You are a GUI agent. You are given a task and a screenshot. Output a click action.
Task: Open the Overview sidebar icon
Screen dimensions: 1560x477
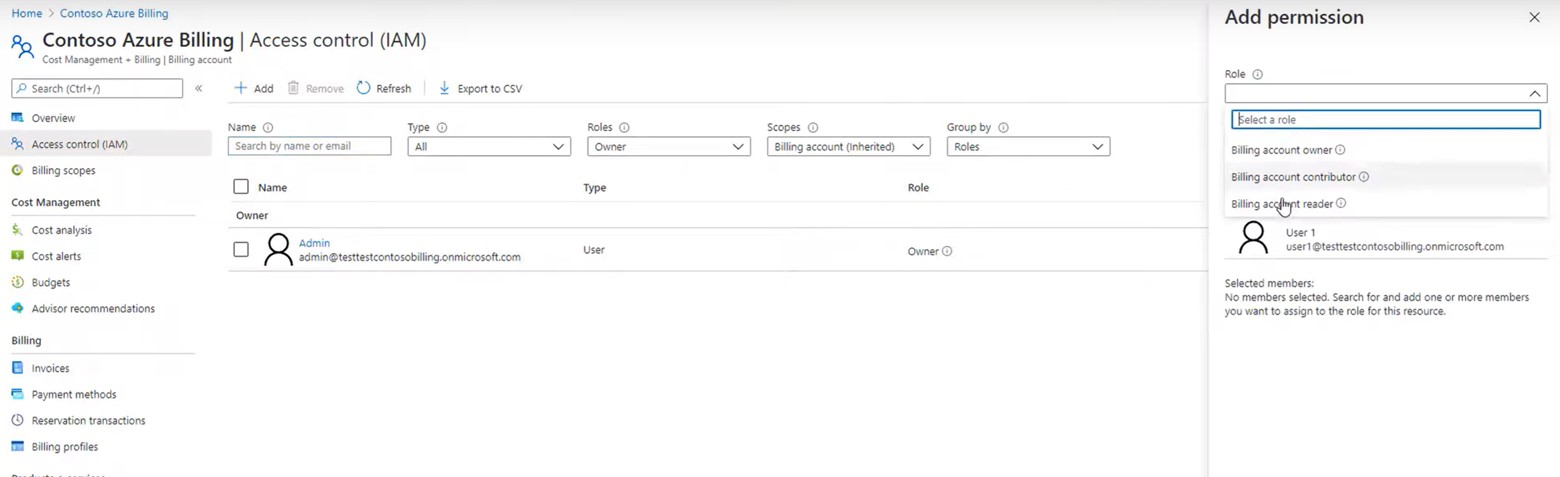17,118
